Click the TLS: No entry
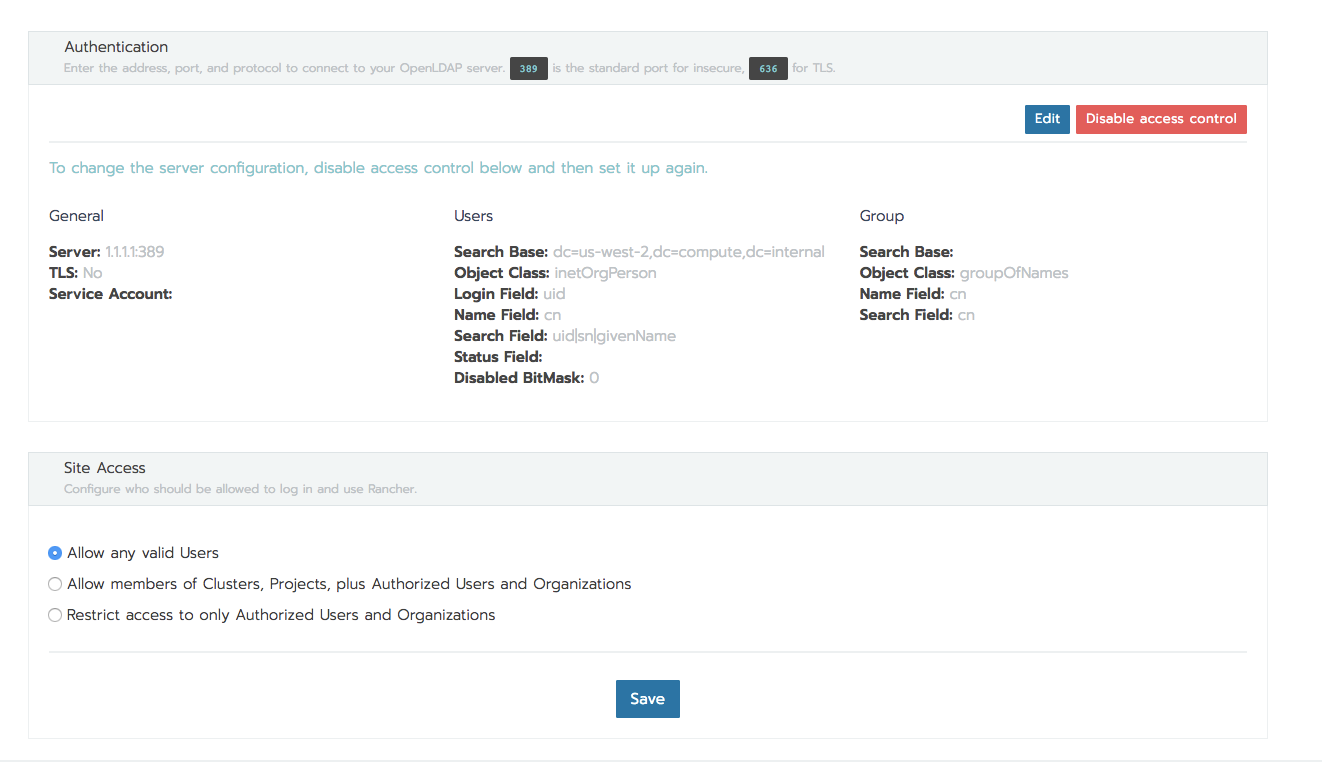The image size is (1322, 762). 76,273
